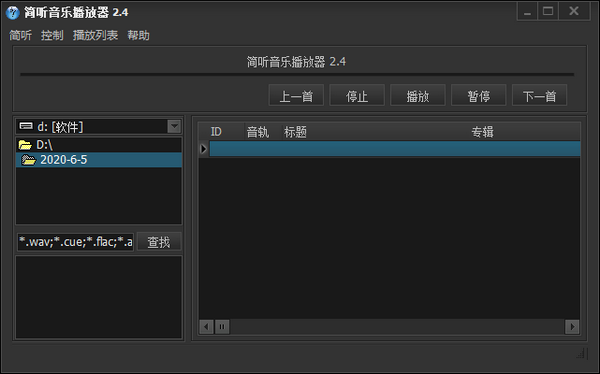Click the 上一首 previous track button

[296, 95]
